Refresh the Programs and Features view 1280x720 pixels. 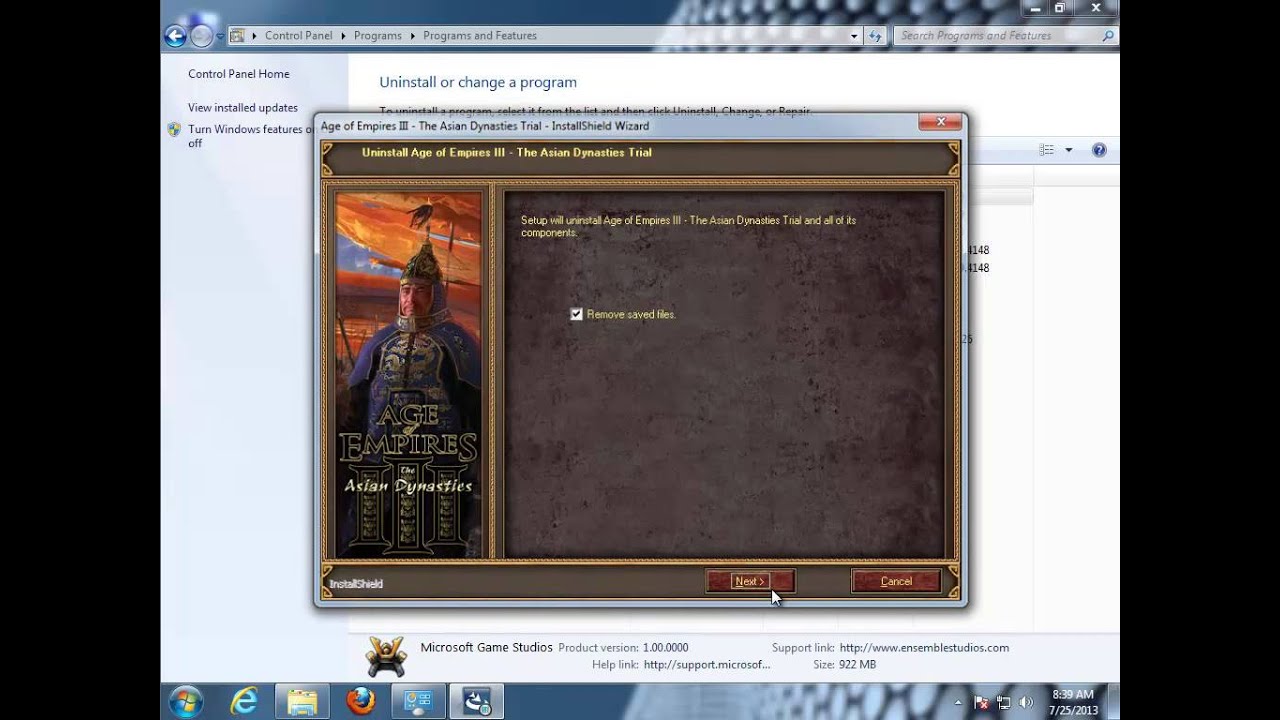pyautogui.click(x=876, y=36)
